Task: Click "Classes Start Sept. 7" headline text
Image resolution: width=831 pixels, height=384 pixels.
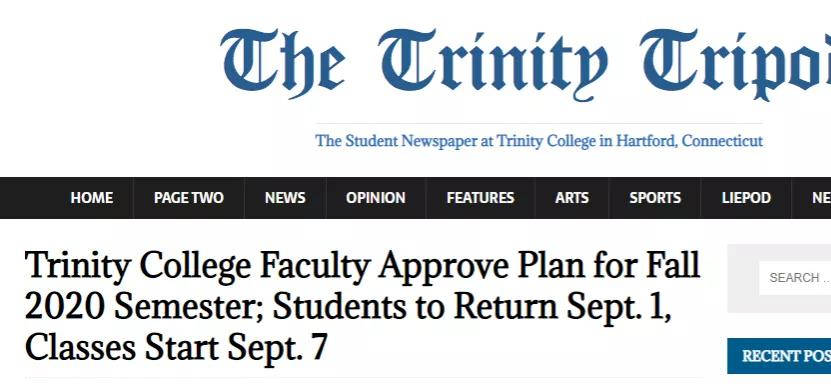Action: [x=176, y=347]
